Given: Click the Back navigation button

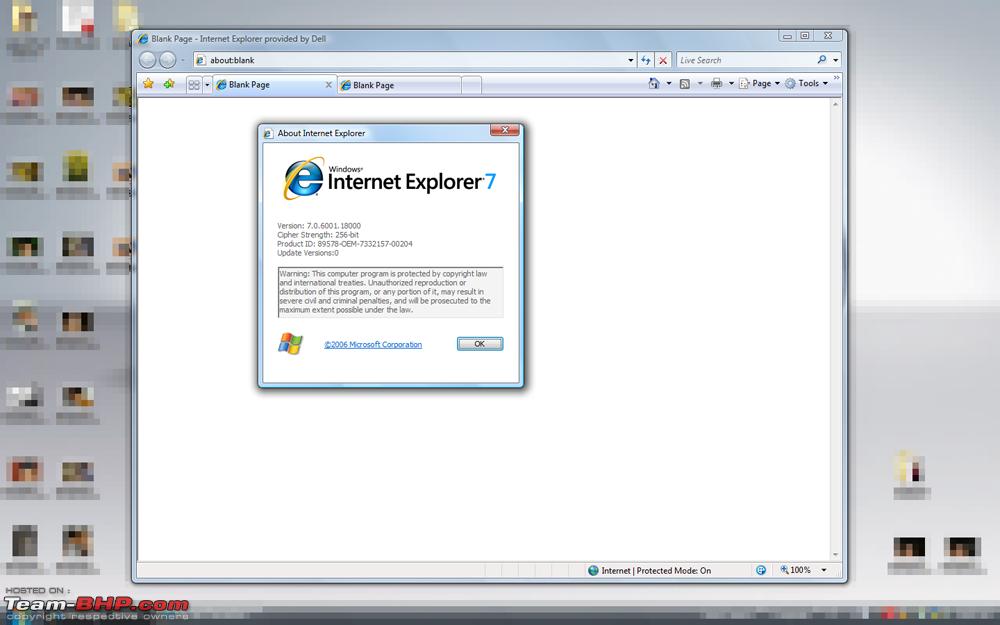Looking at the screenshot, I should (147, 60).
